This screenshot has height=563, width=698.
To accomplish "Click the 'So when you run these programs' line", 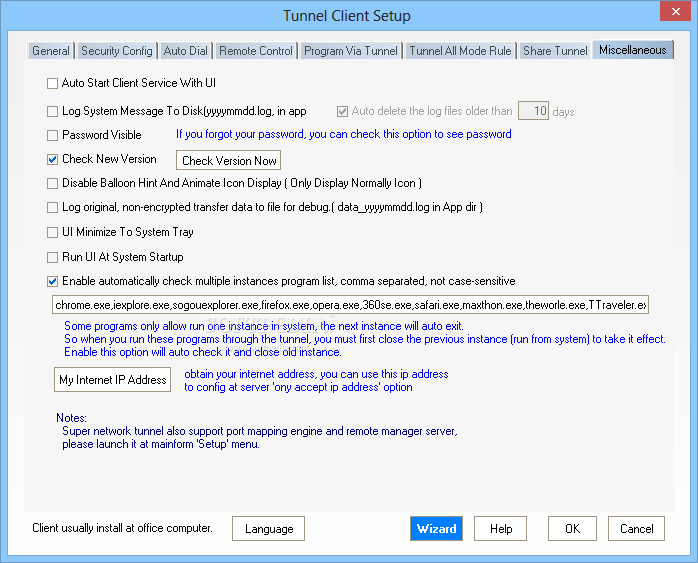I will click(x=365, y=339).
